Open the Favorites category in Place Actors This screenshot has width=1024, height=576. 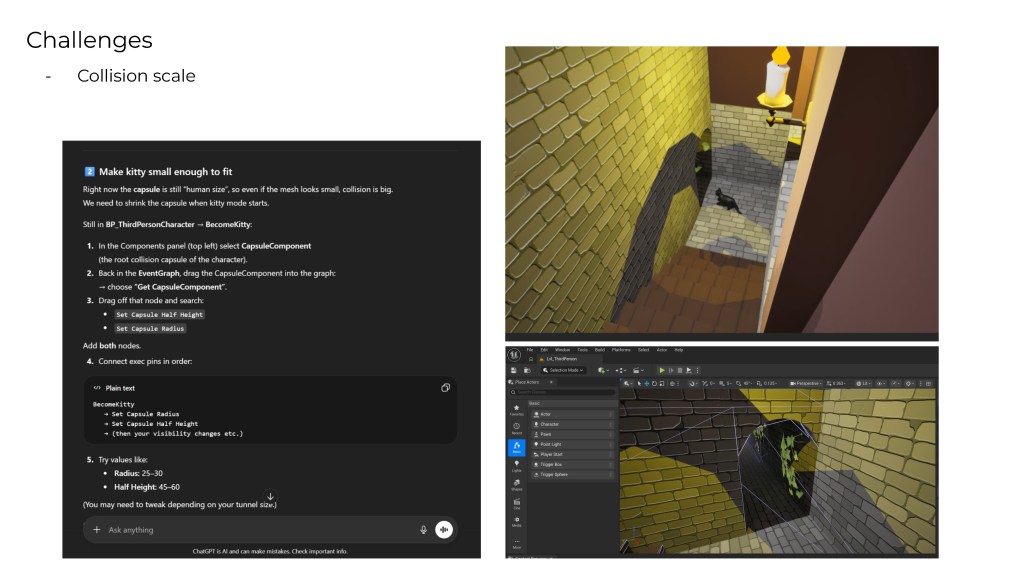[516, 409]
